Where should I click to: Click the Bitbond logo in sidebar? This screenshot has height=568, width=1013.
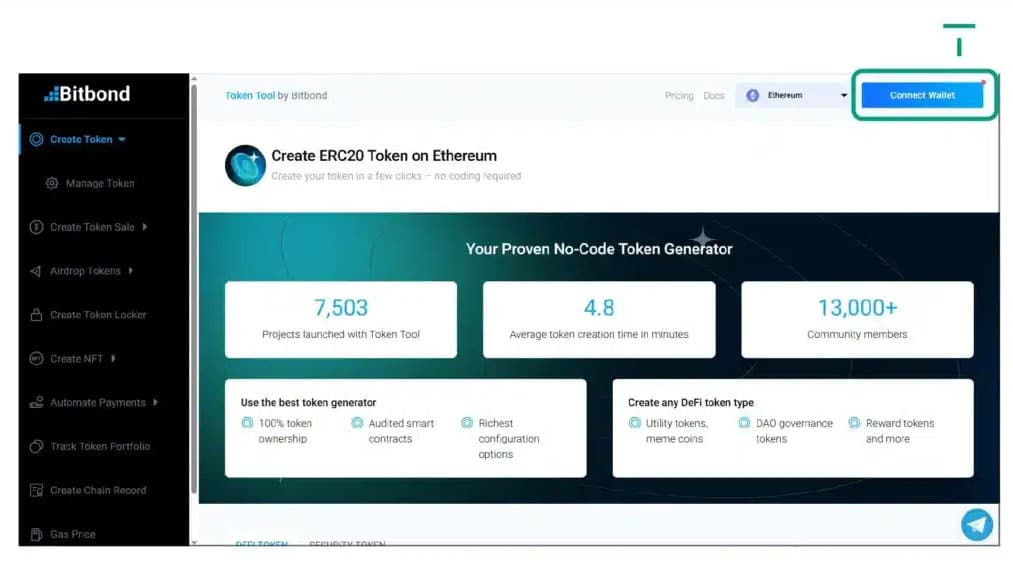point(87,94)
